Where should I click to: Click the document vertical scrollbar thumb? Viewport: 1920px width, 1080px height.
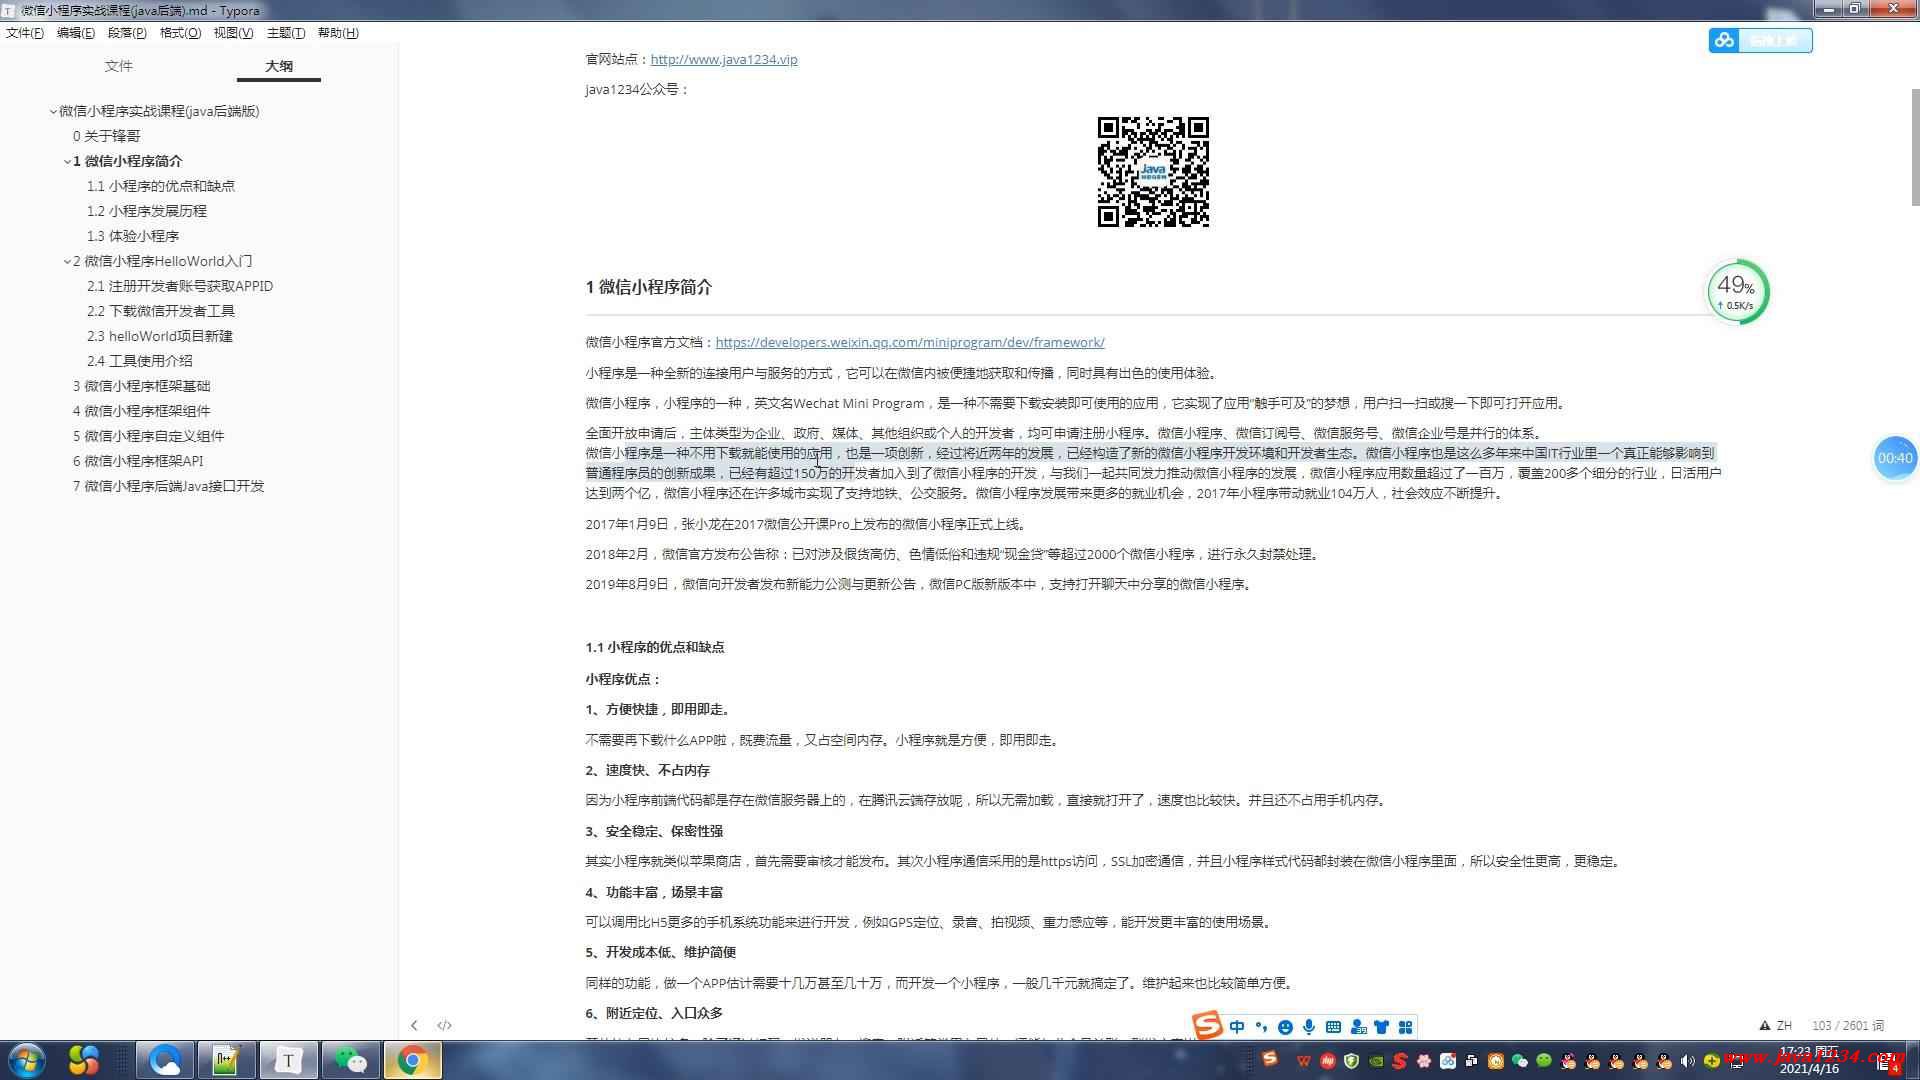click(x=1915, y=147)
